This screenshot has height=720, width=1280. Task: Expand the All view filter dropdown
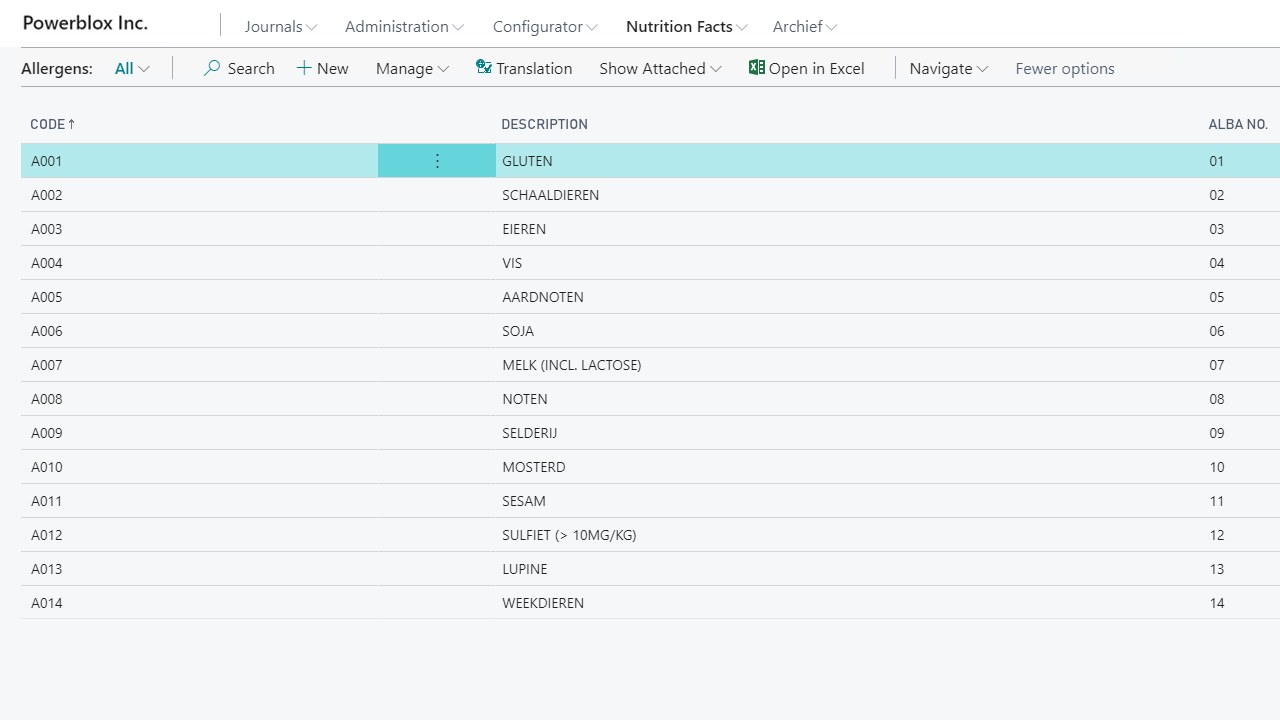click(x=132, y=68)
